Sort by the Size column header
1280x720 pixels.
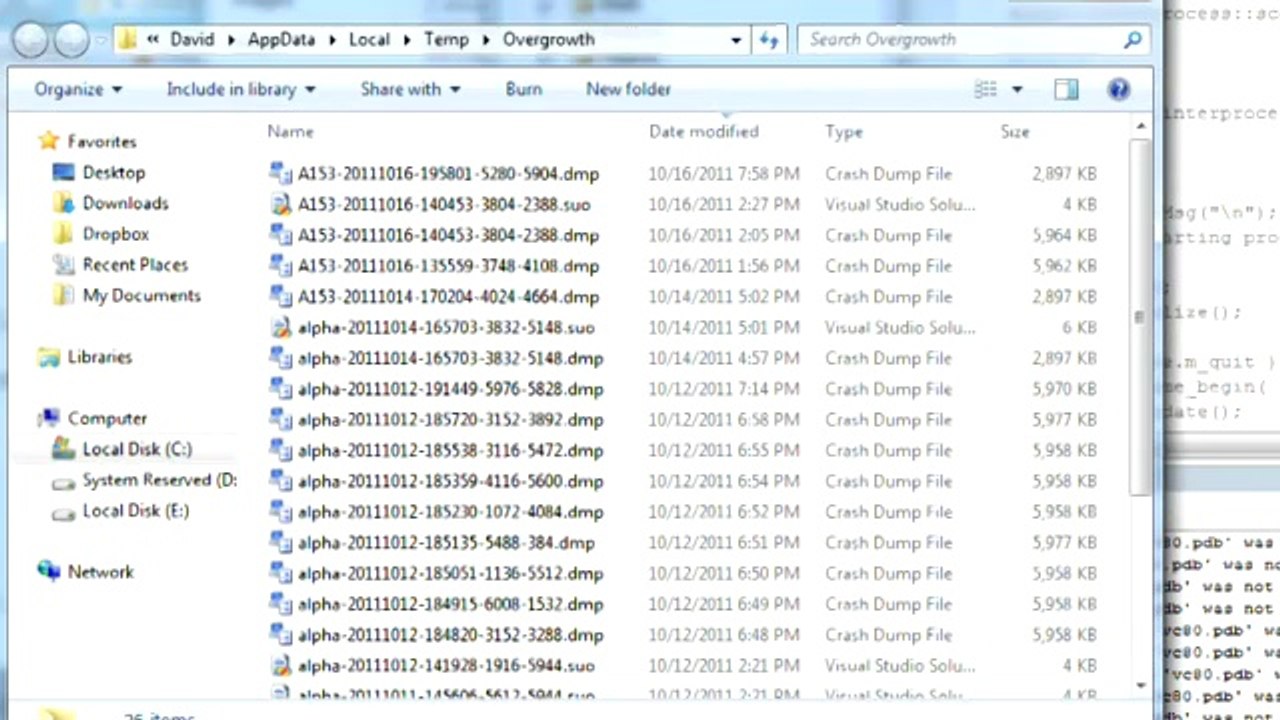[x=1015, y=131]
